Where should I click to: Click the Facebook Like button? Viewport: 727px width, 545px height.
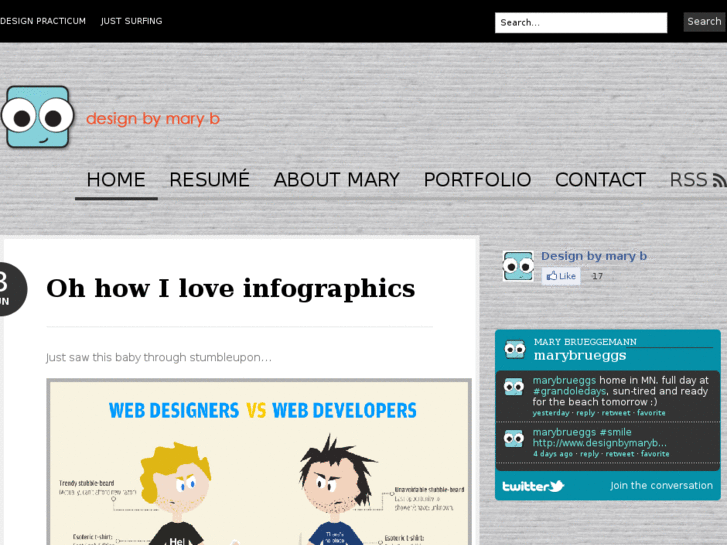click(x=561, y=276)
